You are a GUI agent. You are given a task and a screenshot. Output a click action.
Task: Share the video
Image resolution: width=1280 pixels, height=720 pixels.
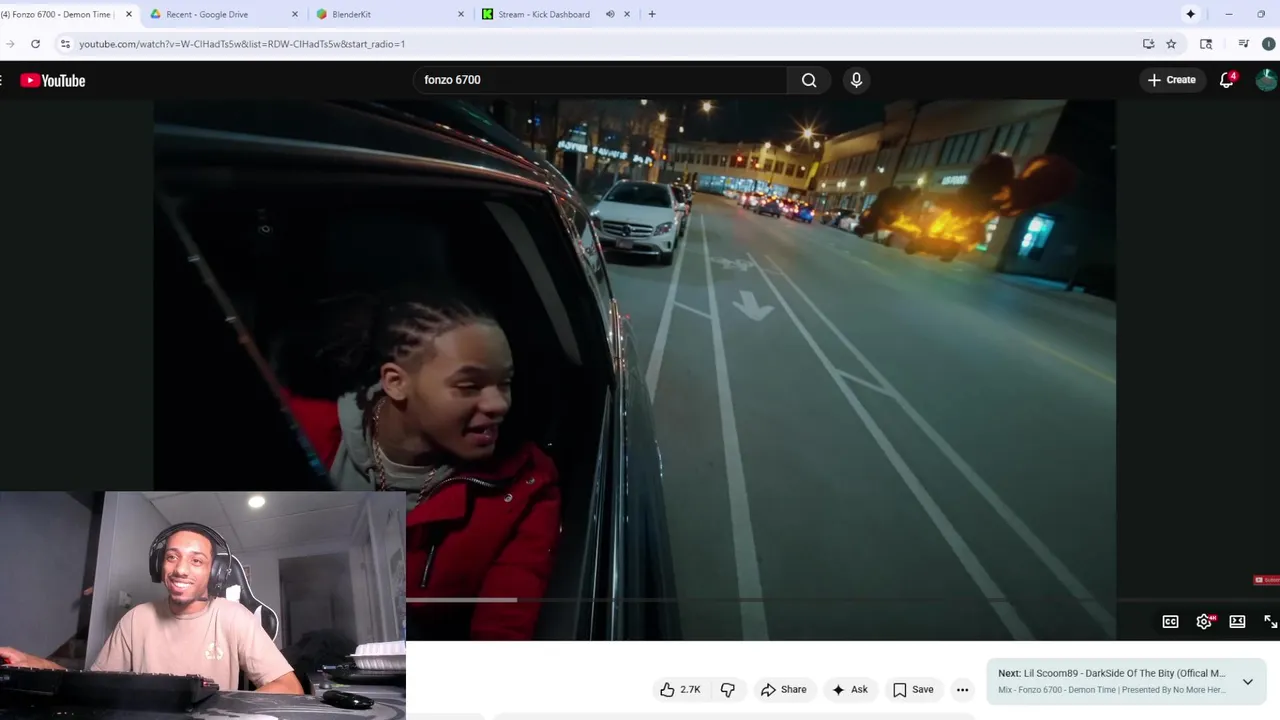click(x=783, y=689)
